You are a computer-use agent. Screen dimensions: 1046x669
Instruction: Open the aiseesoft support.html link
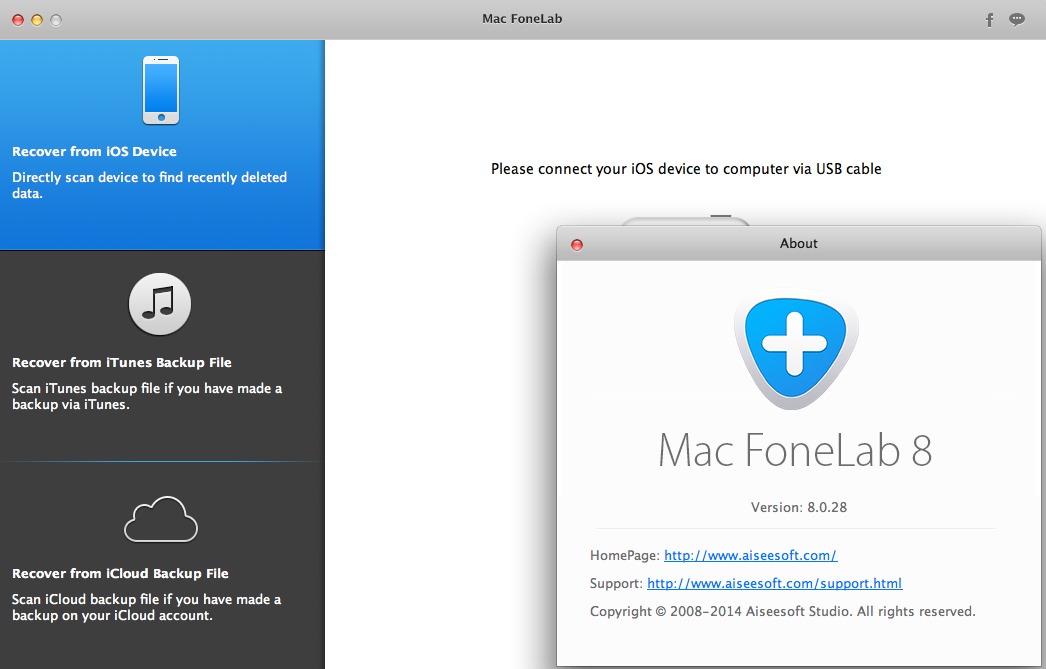pos(774,583)
